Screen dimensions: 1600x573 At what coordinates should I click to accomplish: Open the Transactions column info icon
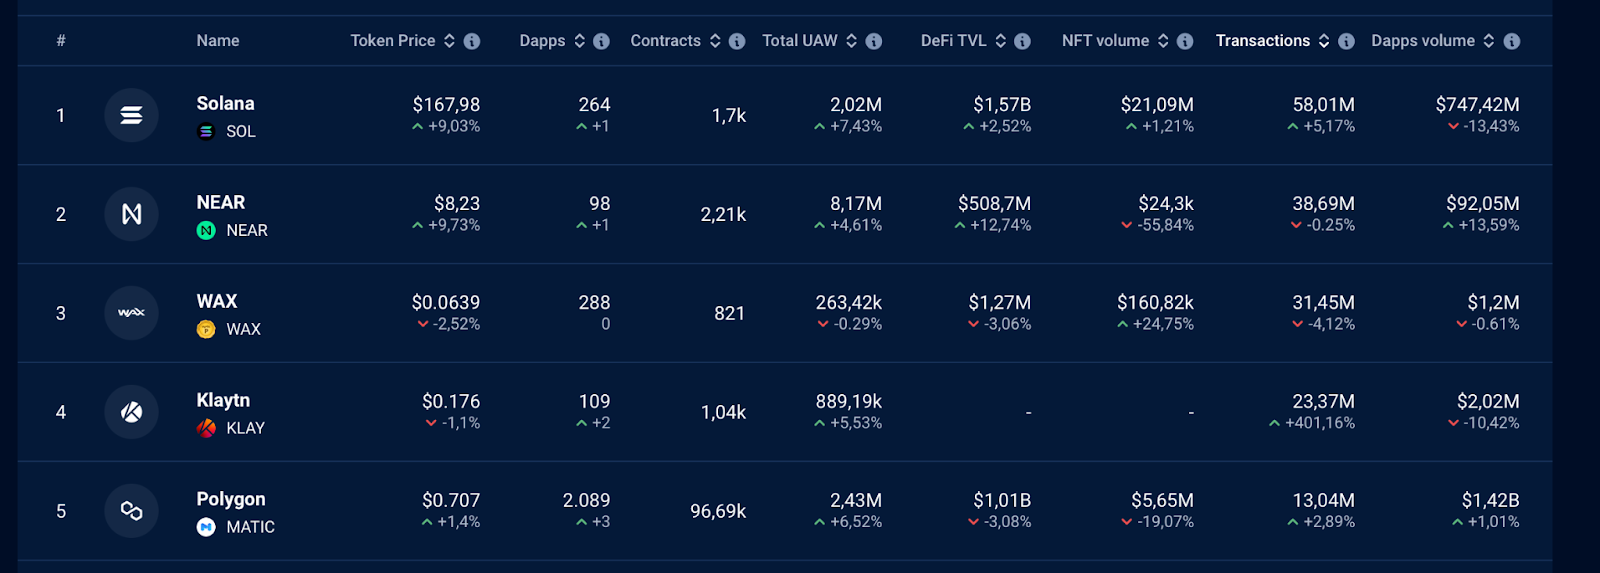(x=1346, y=41)
